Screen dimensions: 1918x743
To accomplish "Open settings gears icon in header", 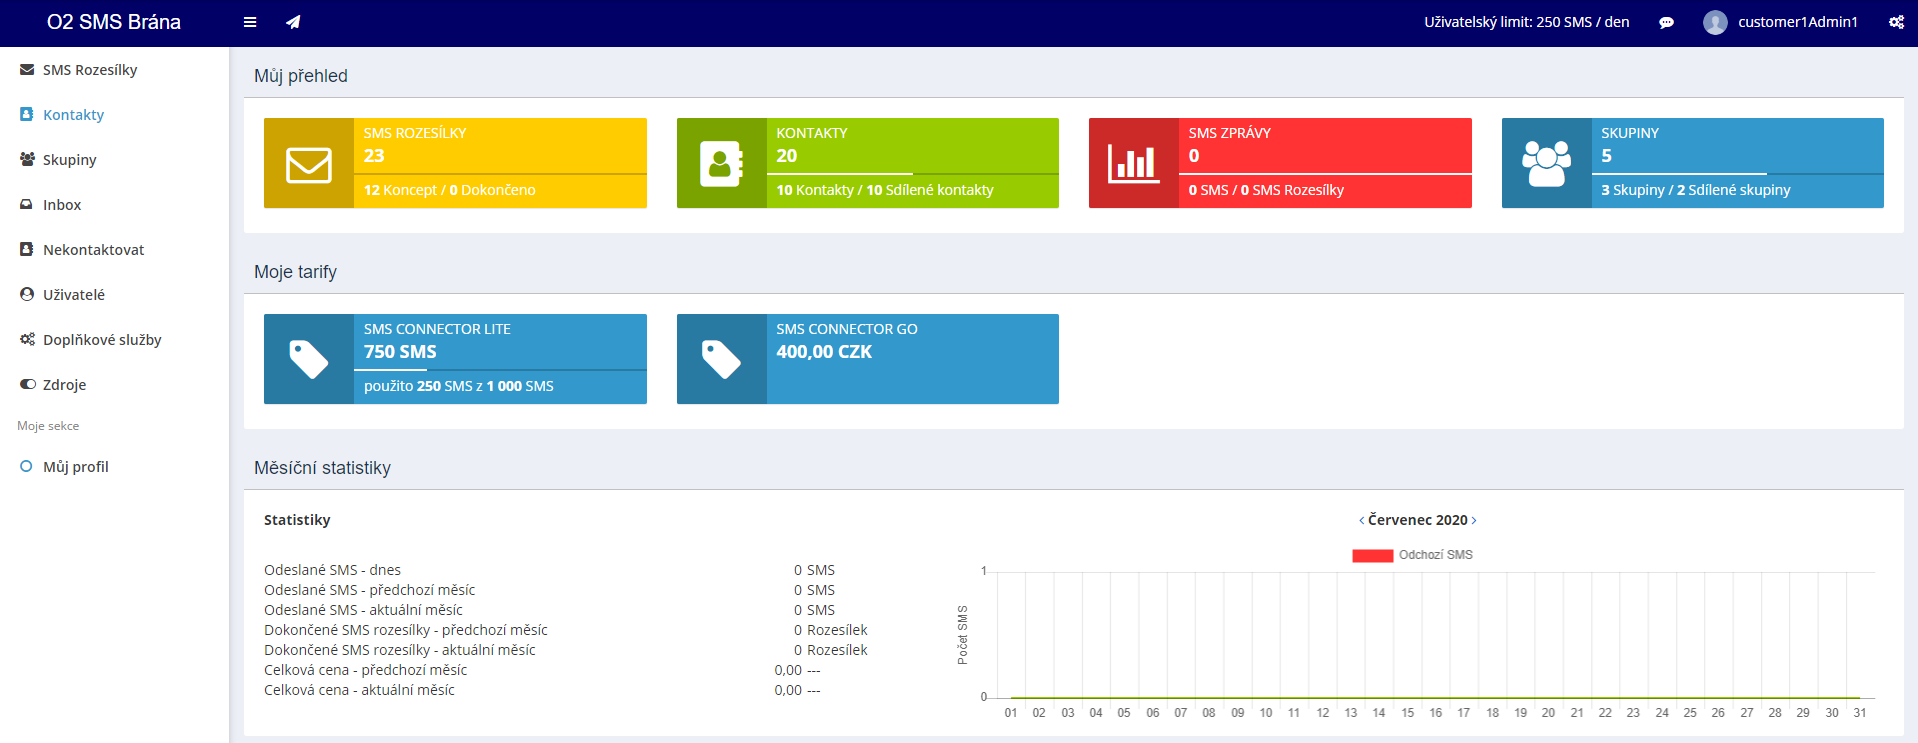I will (1896, 22).
